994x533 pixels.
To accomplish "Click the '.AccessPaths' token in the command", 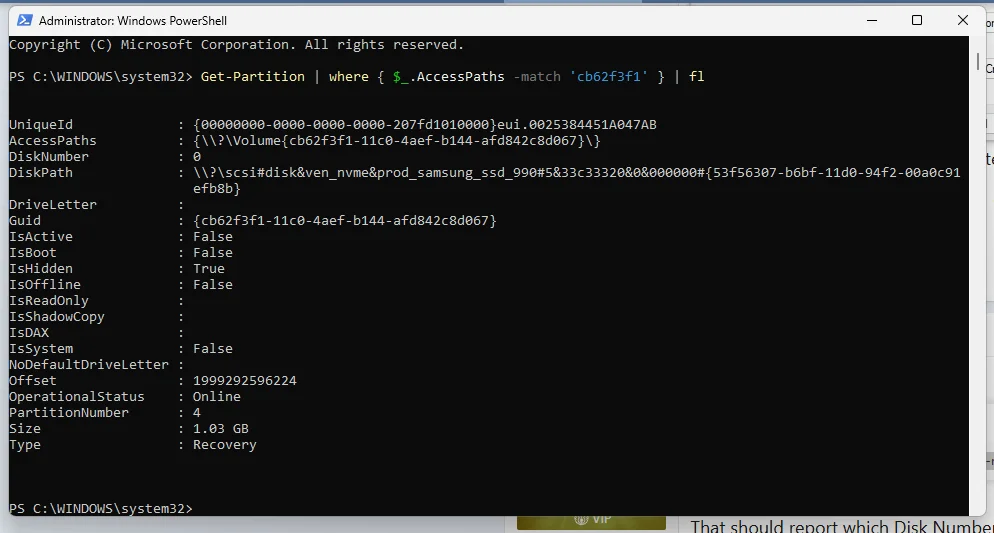I will tap(457, 77).
